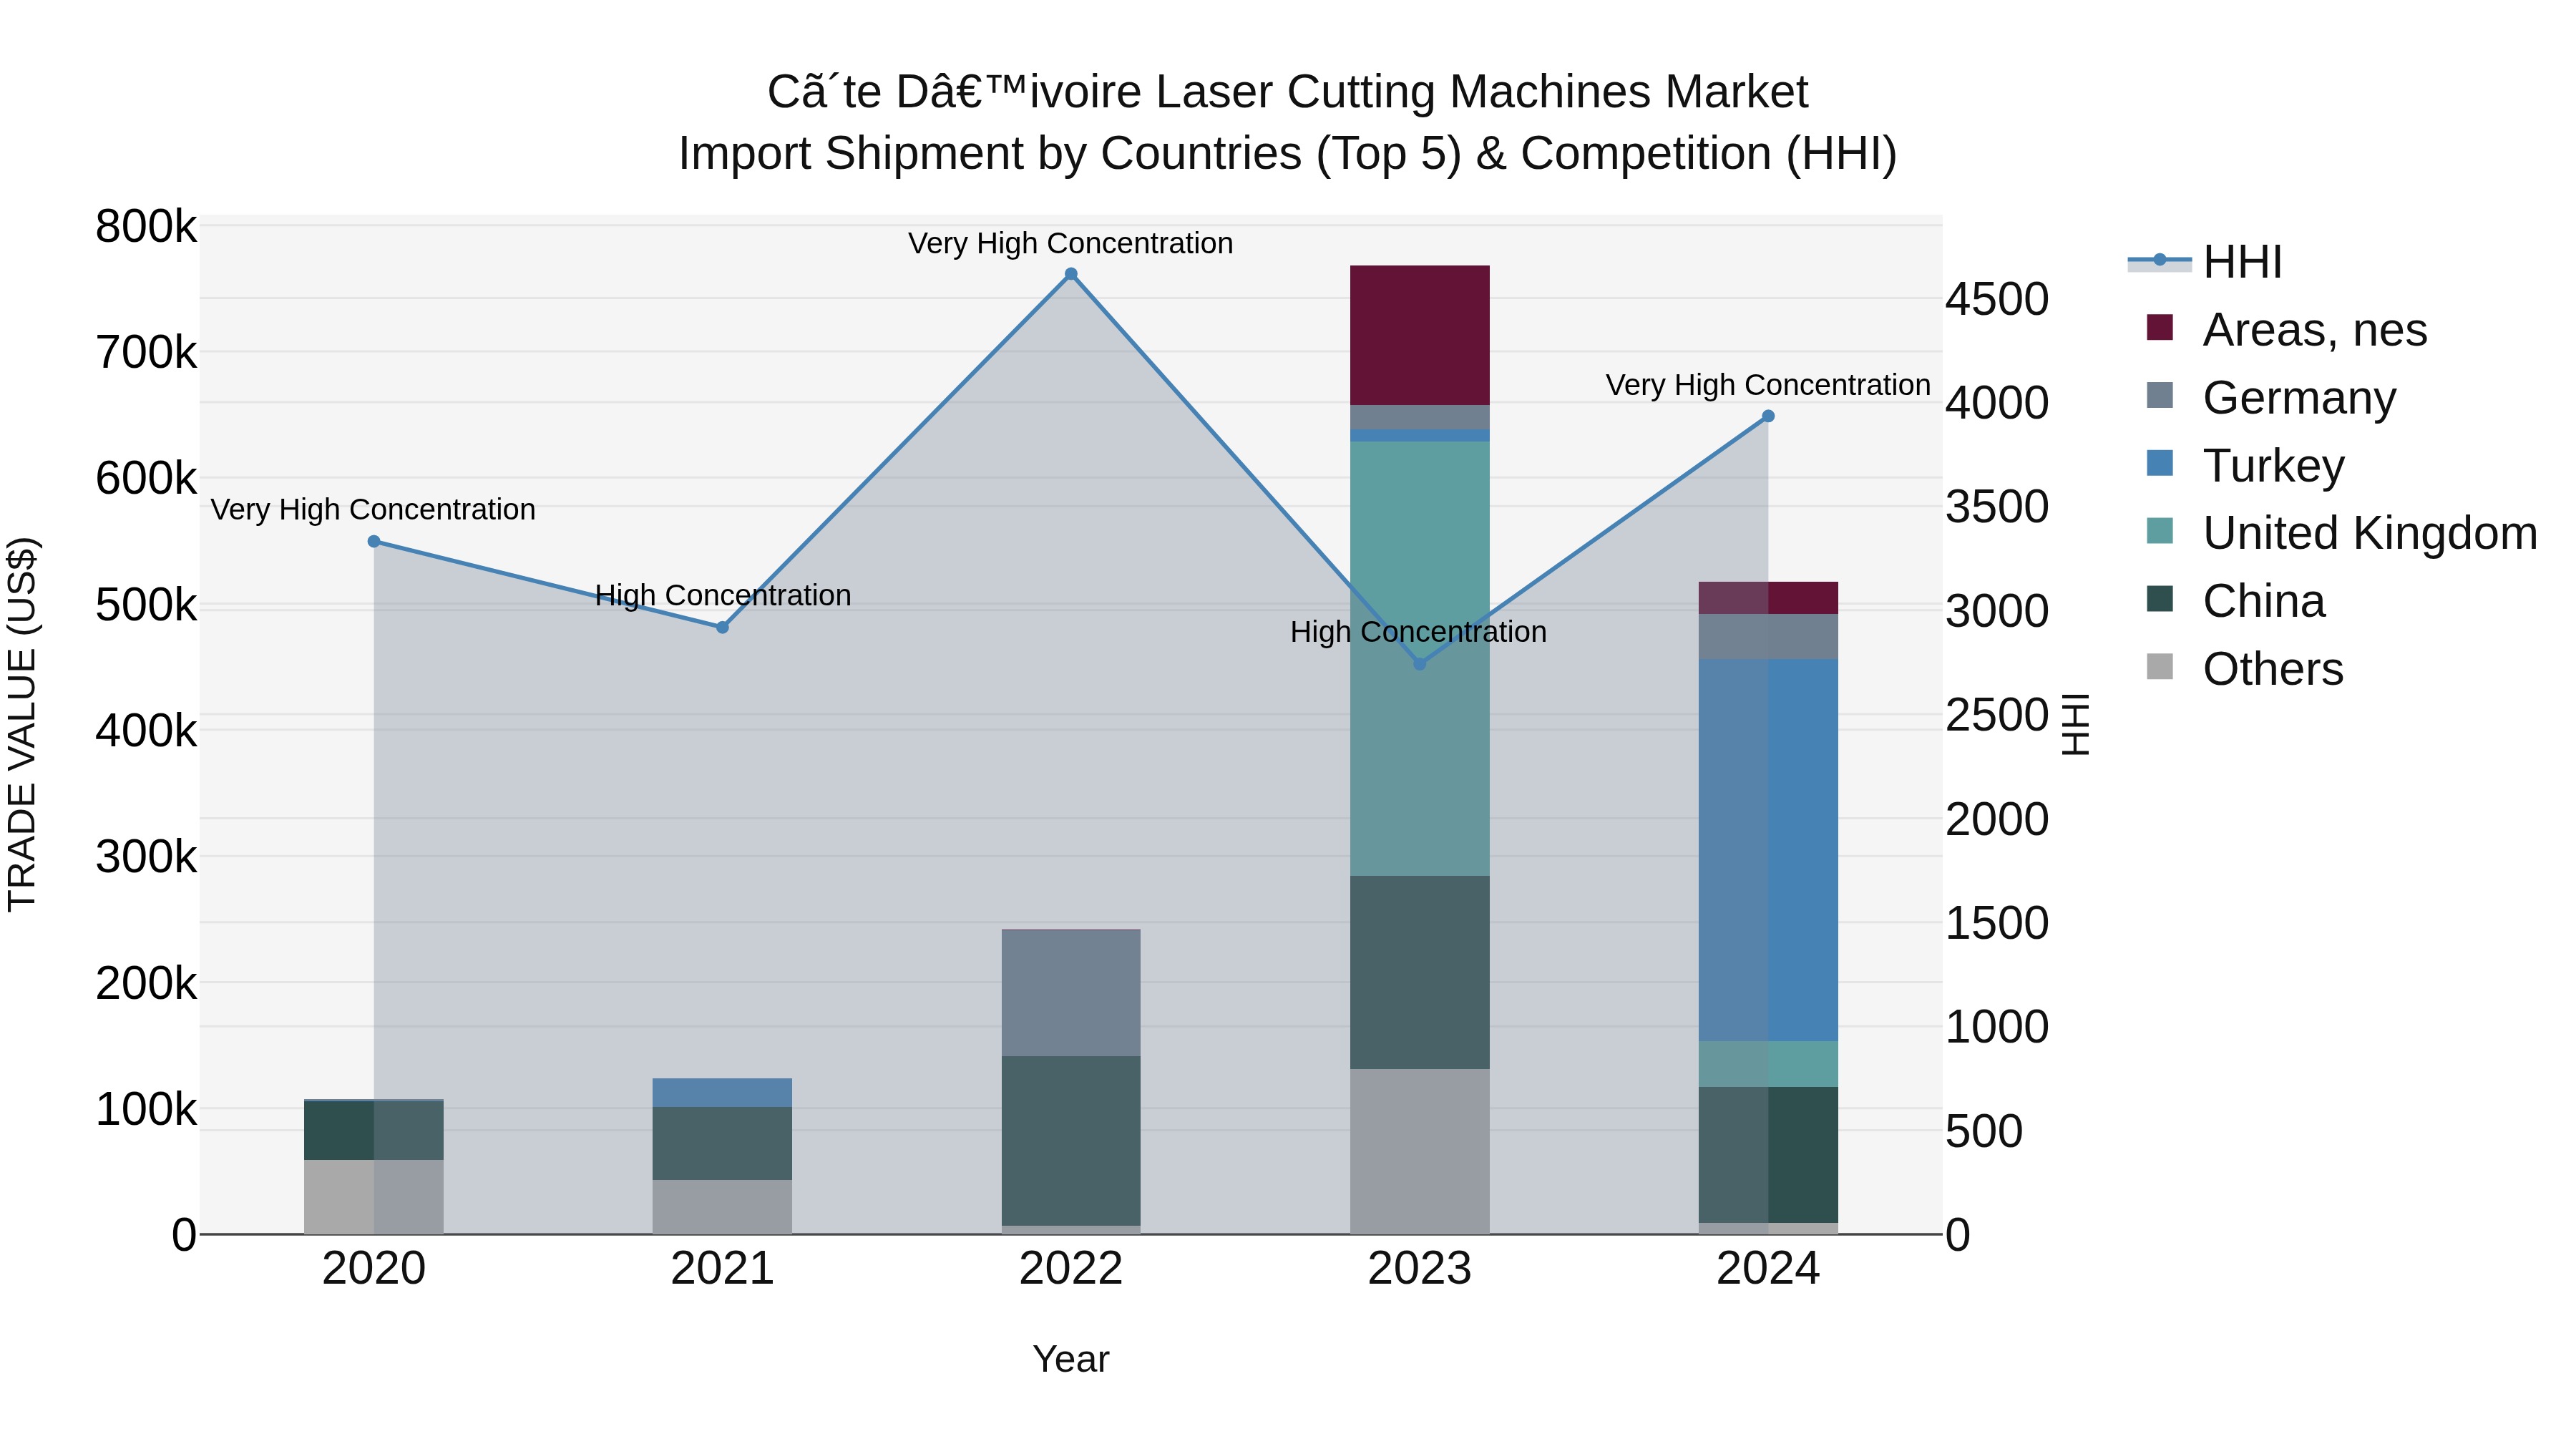
Task: Select the 2023 China bar segment
Action: 1420,972
